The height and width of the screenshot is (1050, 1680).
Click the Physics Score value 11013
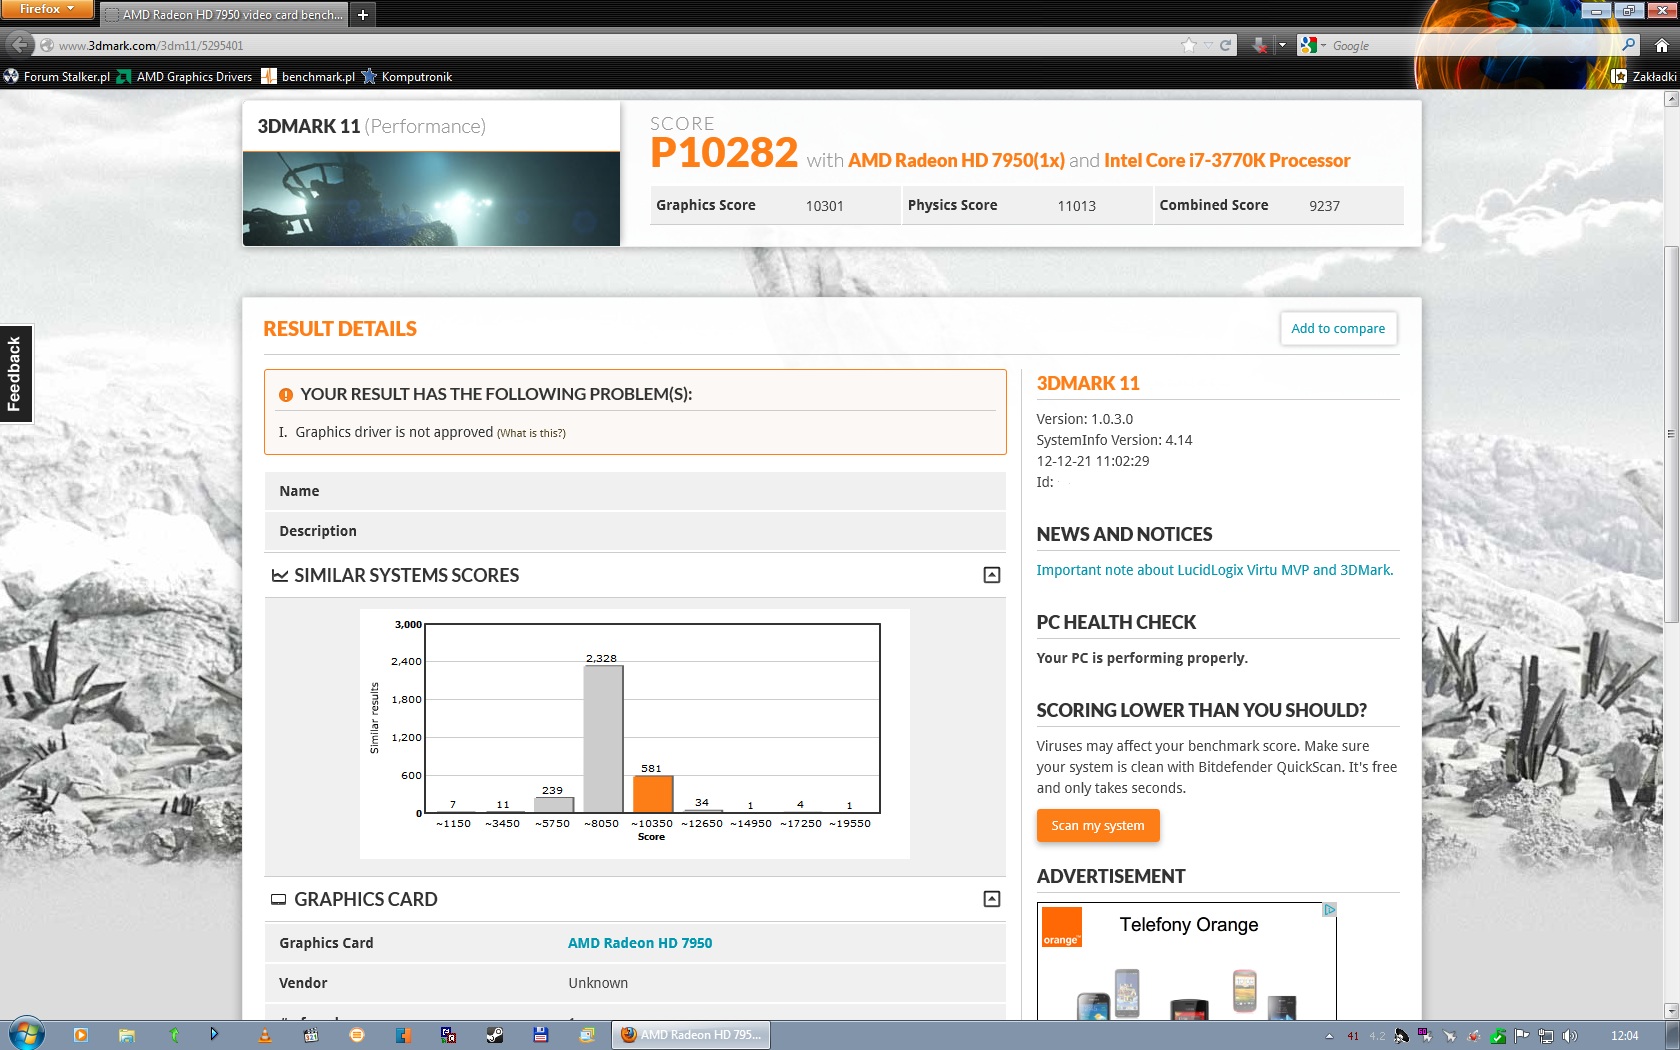[1077, 206]
